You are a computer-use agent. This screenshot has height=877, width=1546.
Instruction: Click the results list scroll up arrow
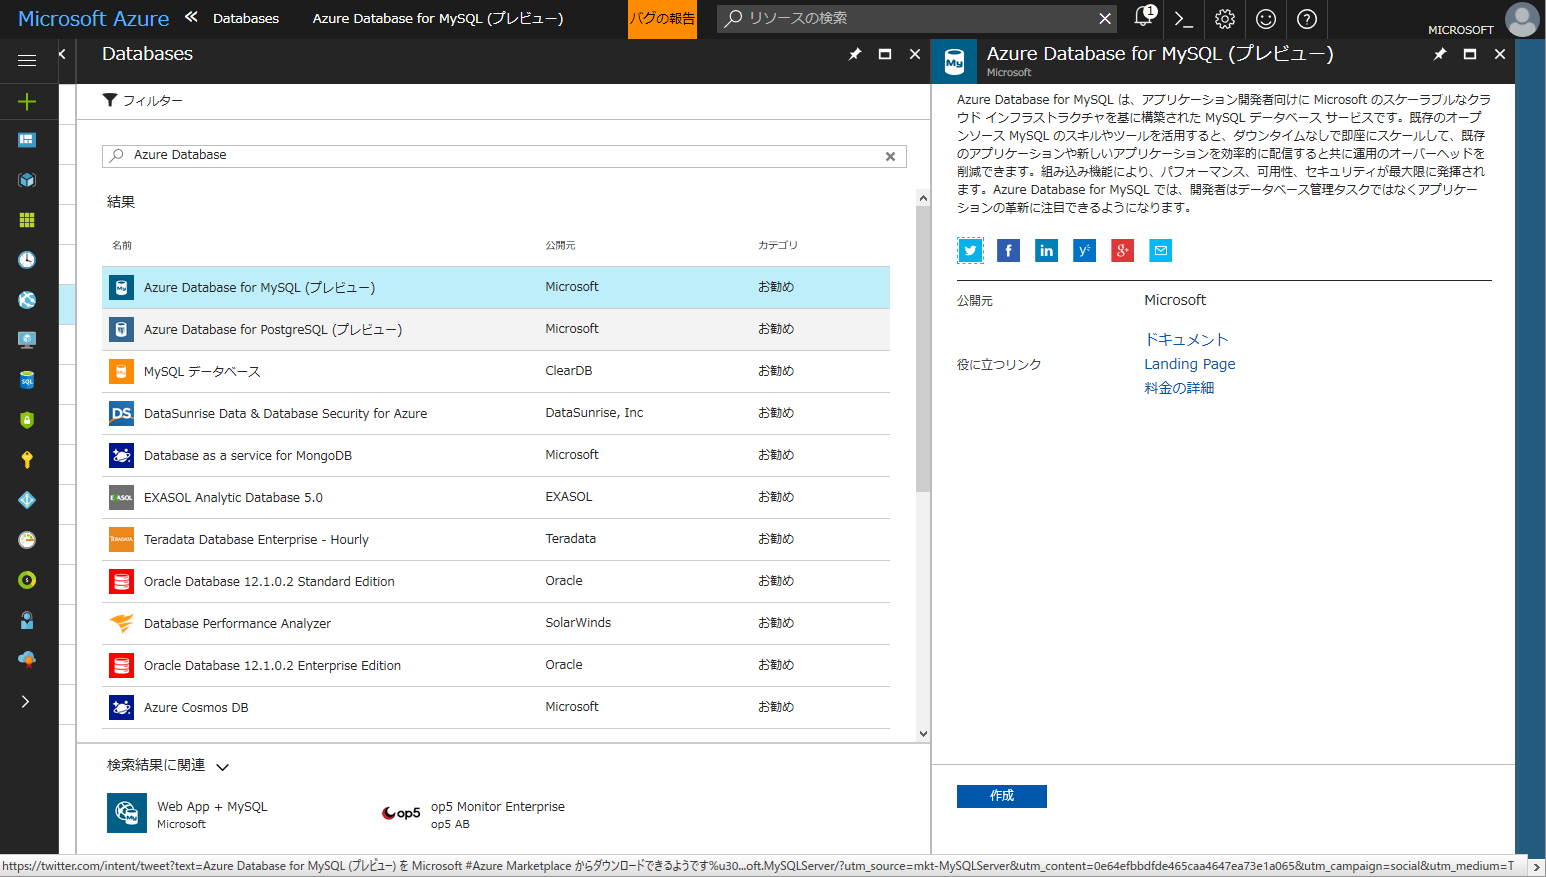click(923, 198)
